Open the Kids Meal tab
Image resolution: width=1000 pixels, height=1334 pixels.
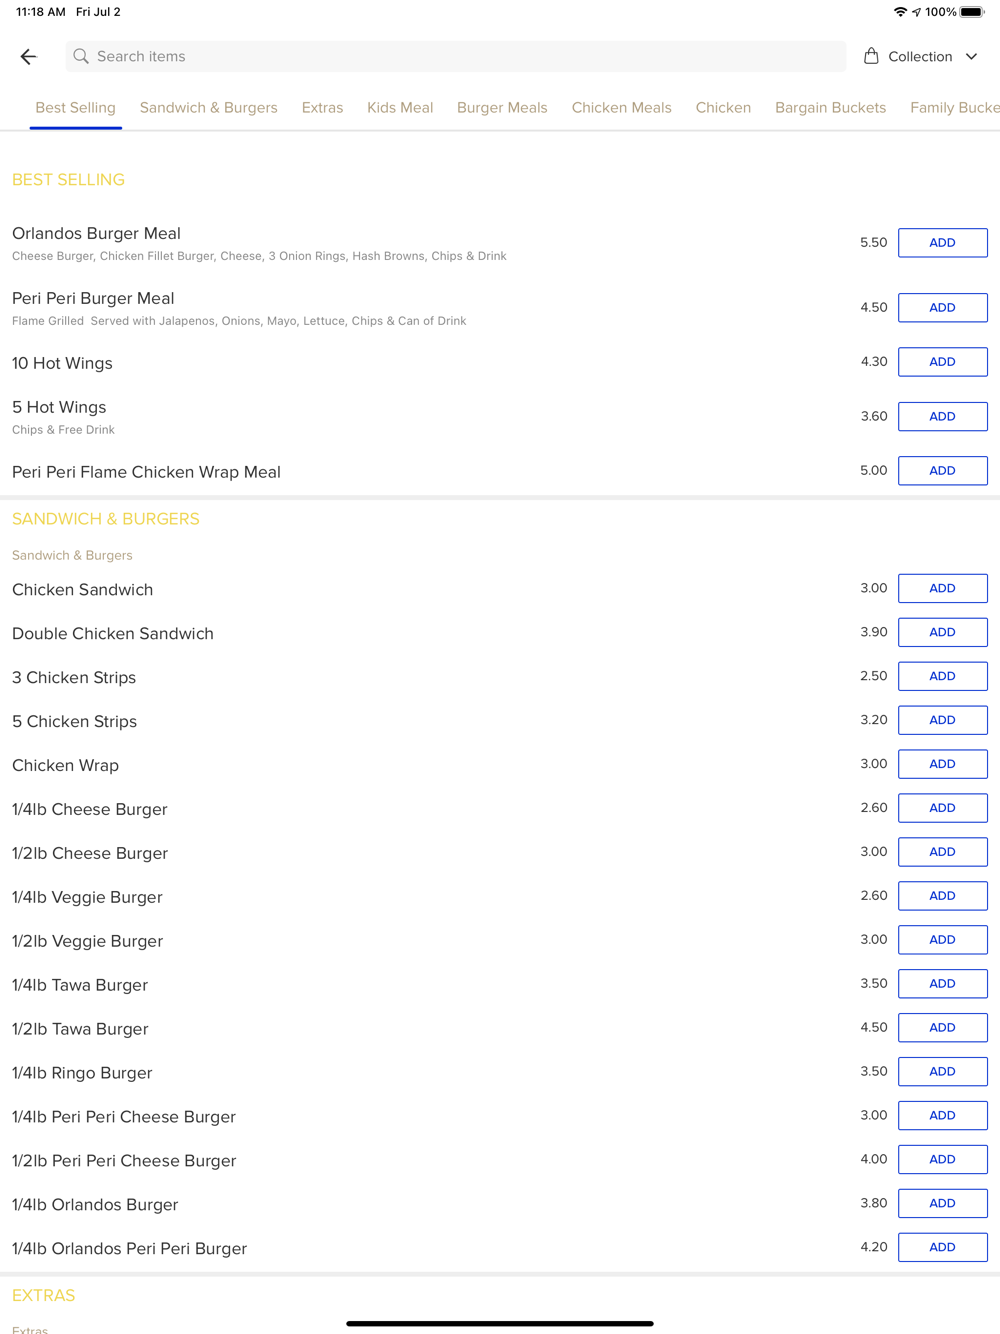pos(400,108)
